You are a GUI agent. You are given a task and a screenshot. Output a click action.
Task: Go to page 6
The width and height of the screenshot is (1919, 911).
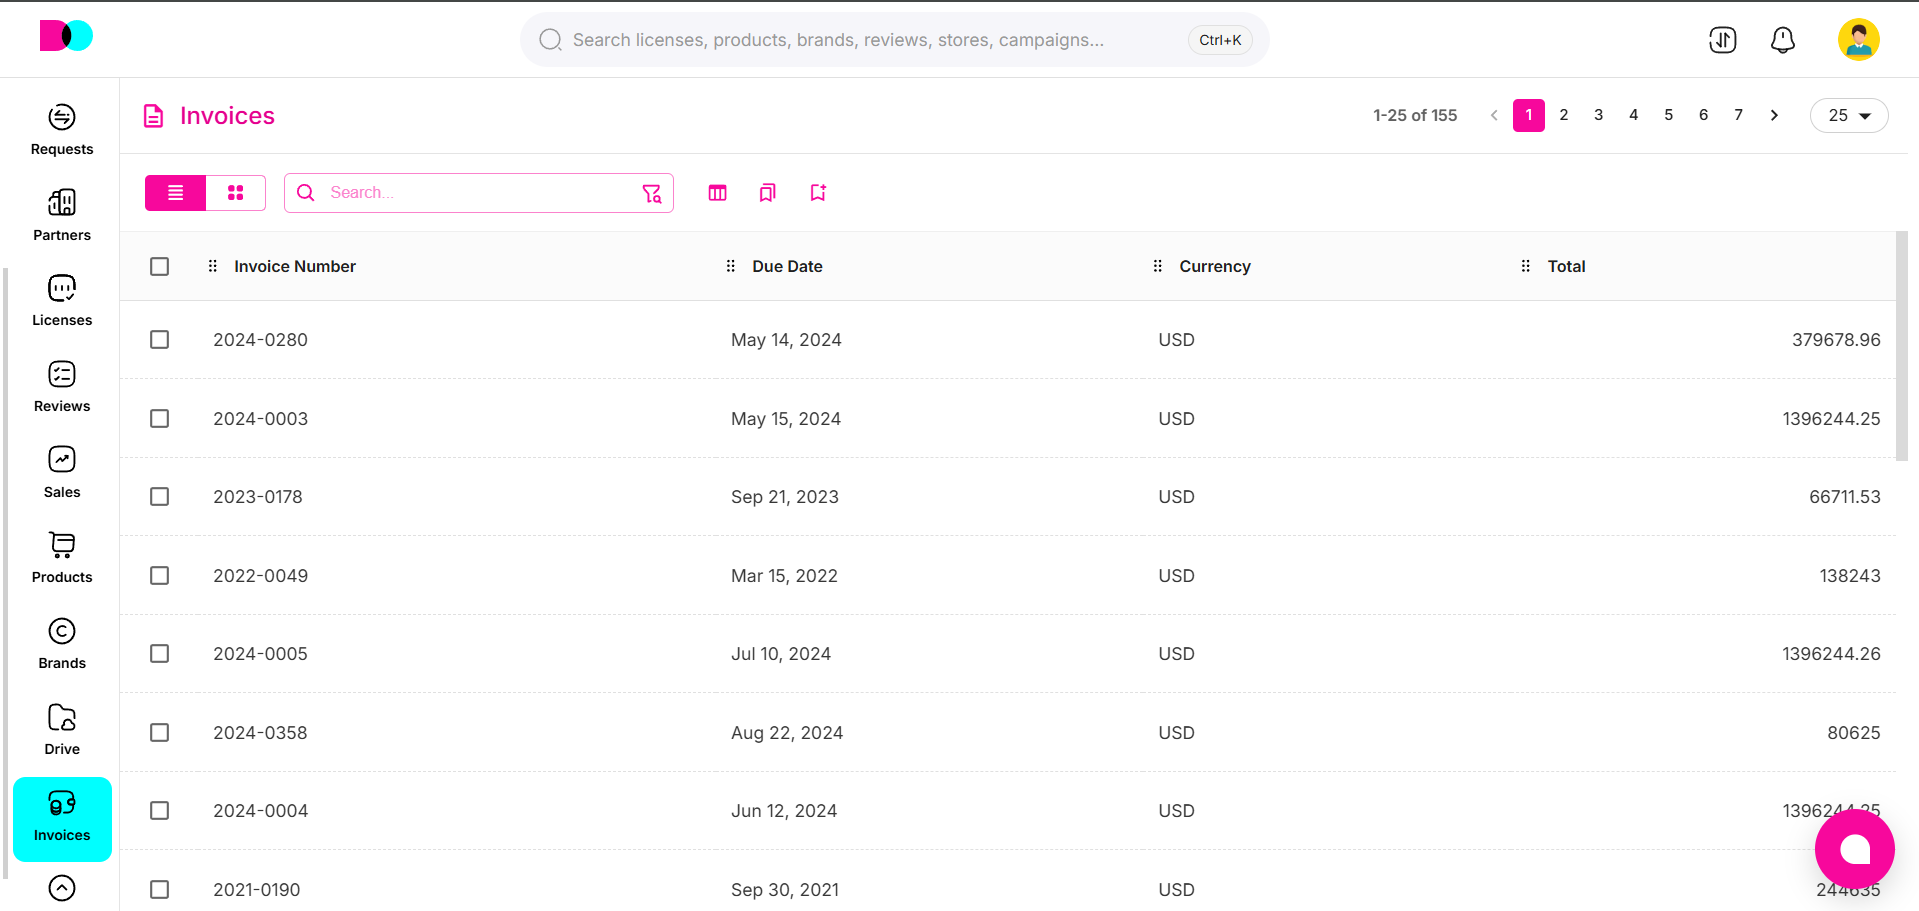tap(1704, 115)
